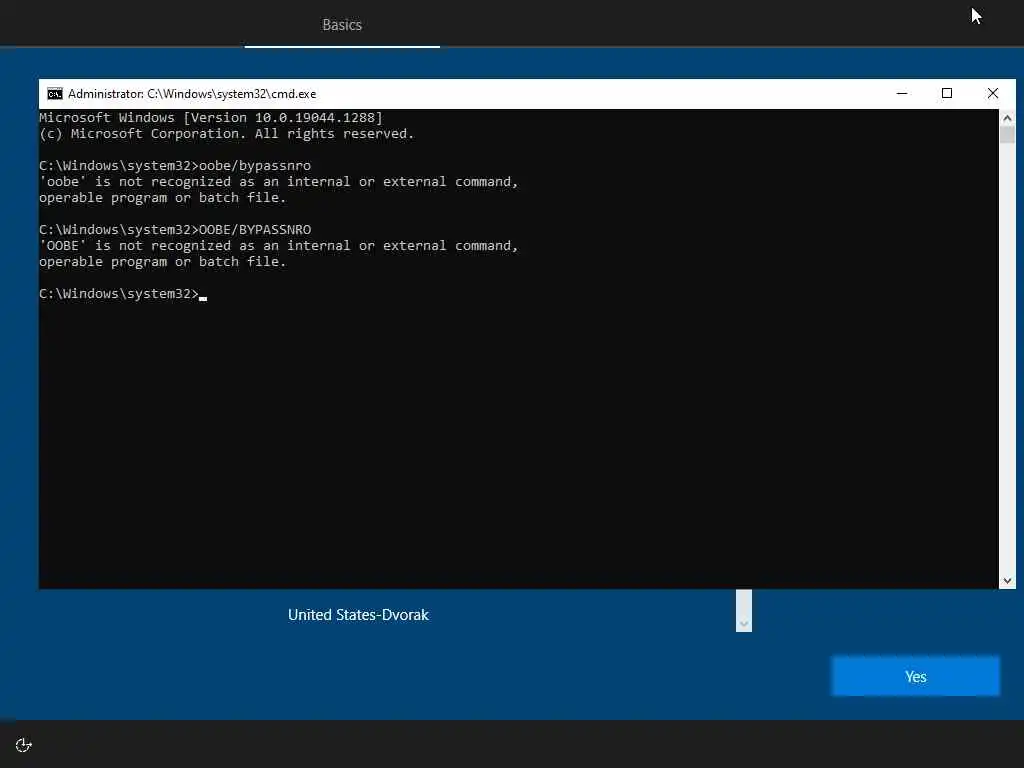Minimize the Administrator cmd.exe window
Image resolution: width=1024 pixels, height=768 pixels.
coord(902,93)
